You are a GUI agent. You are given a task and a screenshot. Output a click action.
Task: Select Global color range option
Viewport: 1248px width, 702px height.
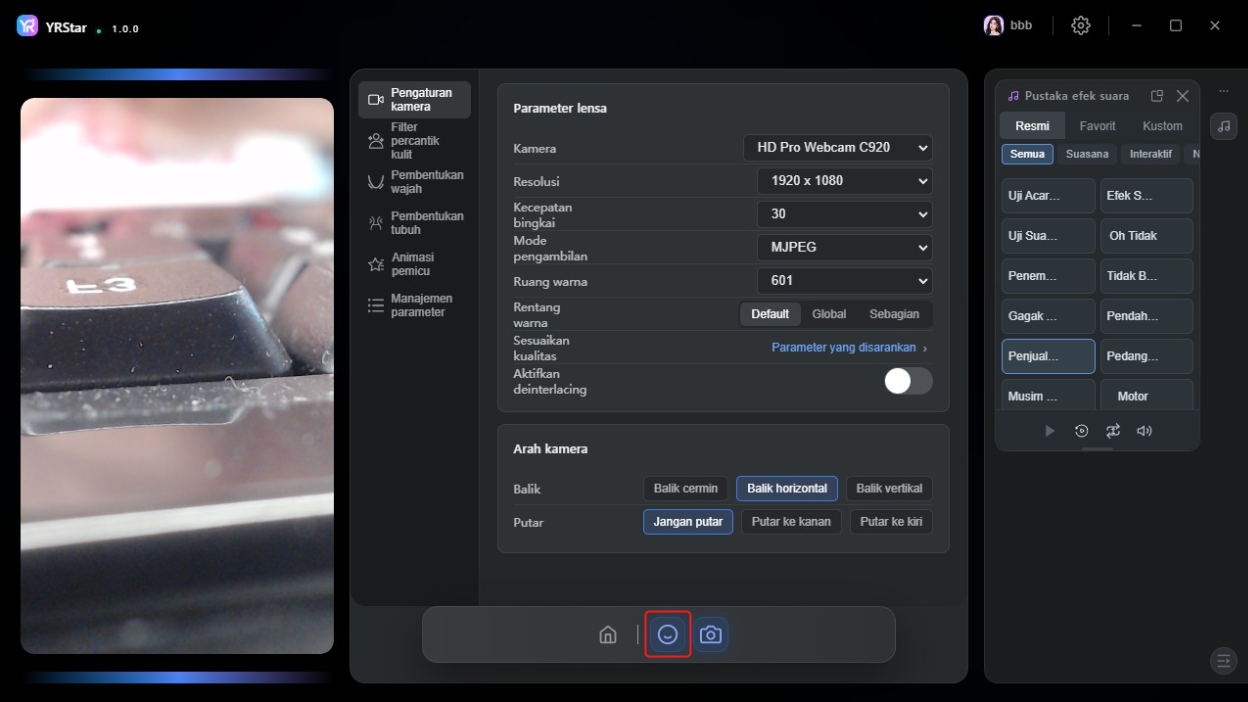[x=829, y=314]
